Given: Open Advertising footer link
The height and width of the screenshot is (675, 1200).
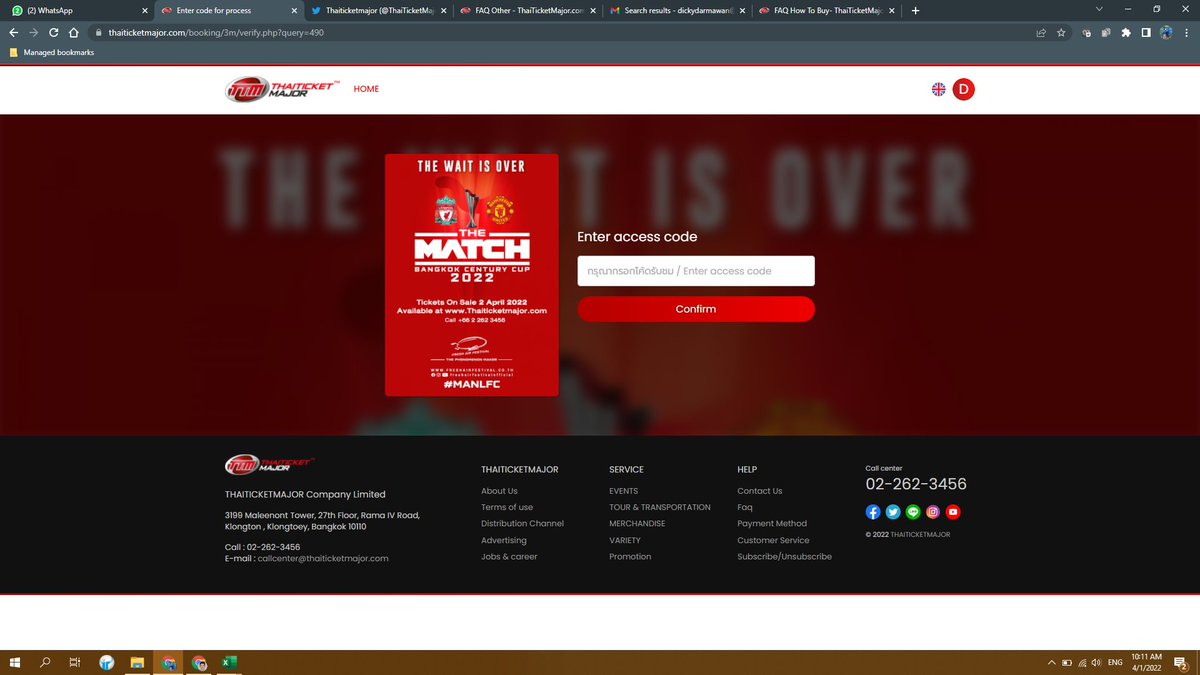Looking at the screenshot, I should point(504,540).
